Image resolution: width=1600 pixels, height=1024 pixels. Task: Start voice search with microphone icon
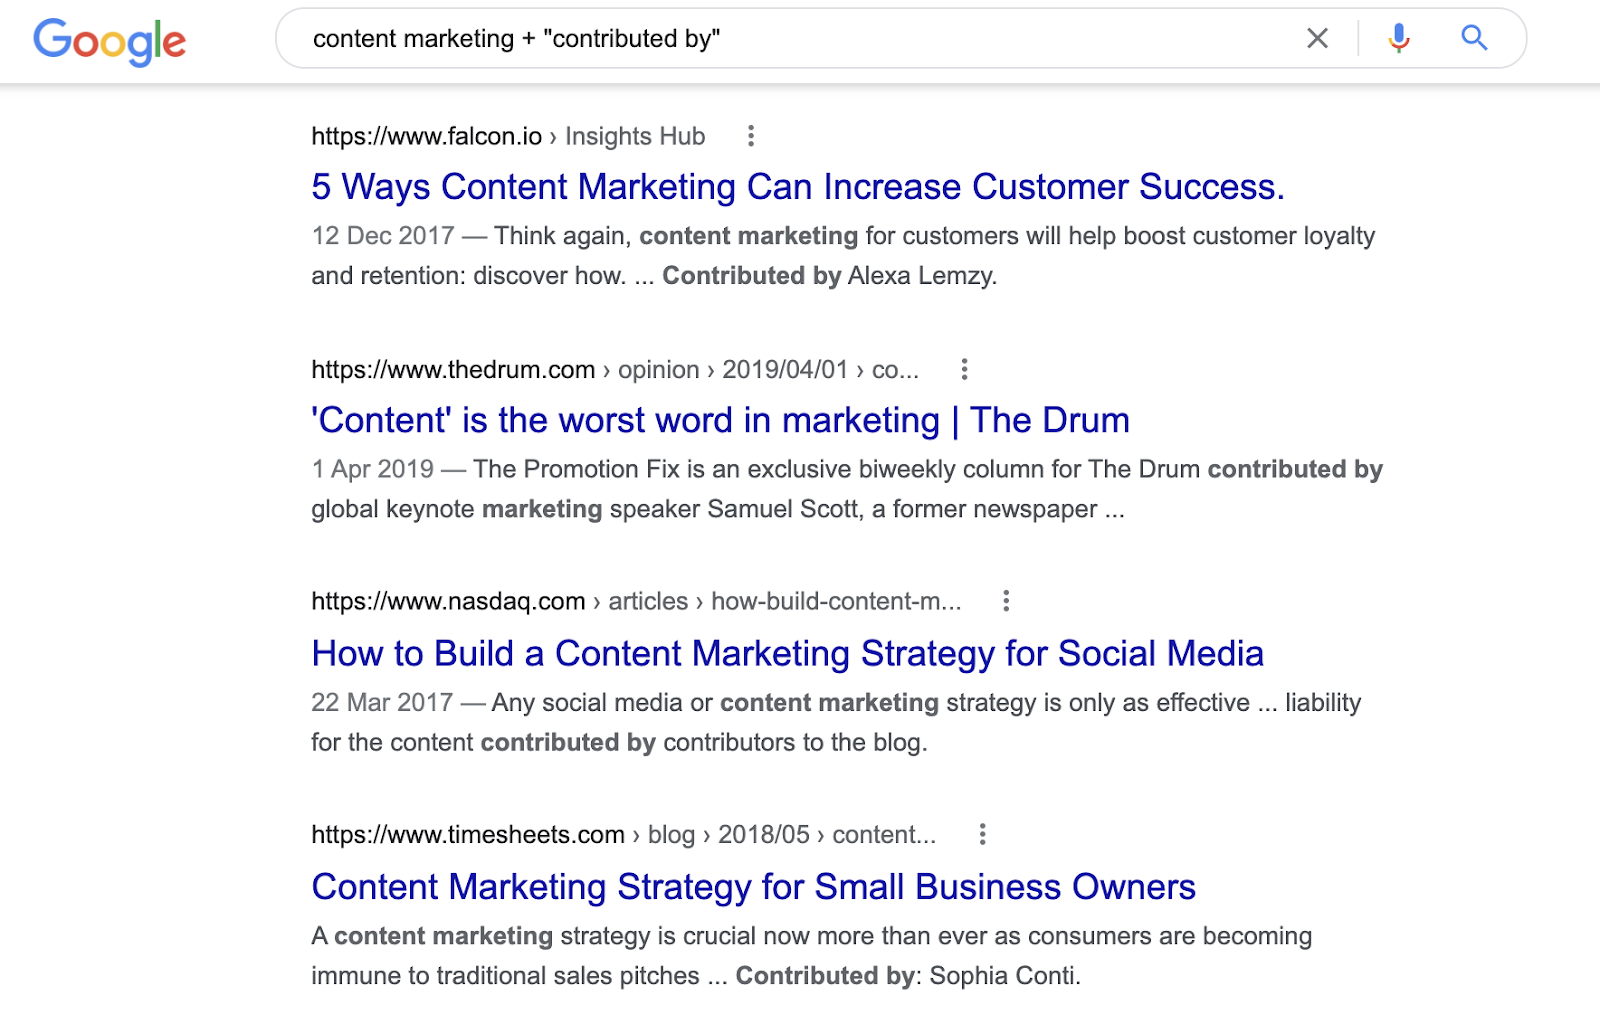pyautogui.click(x=1399, y=38)
